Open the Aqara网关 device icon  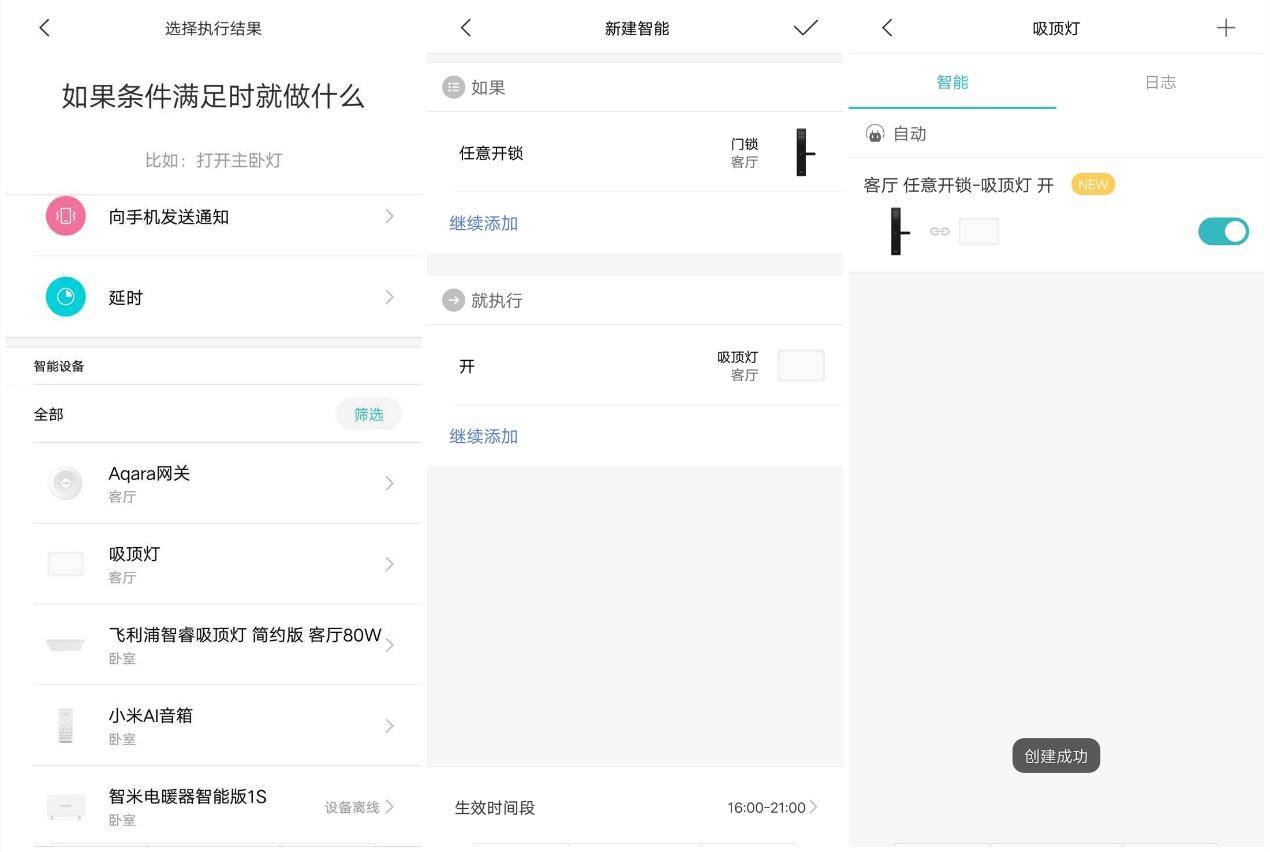click(x=65, y=483)
